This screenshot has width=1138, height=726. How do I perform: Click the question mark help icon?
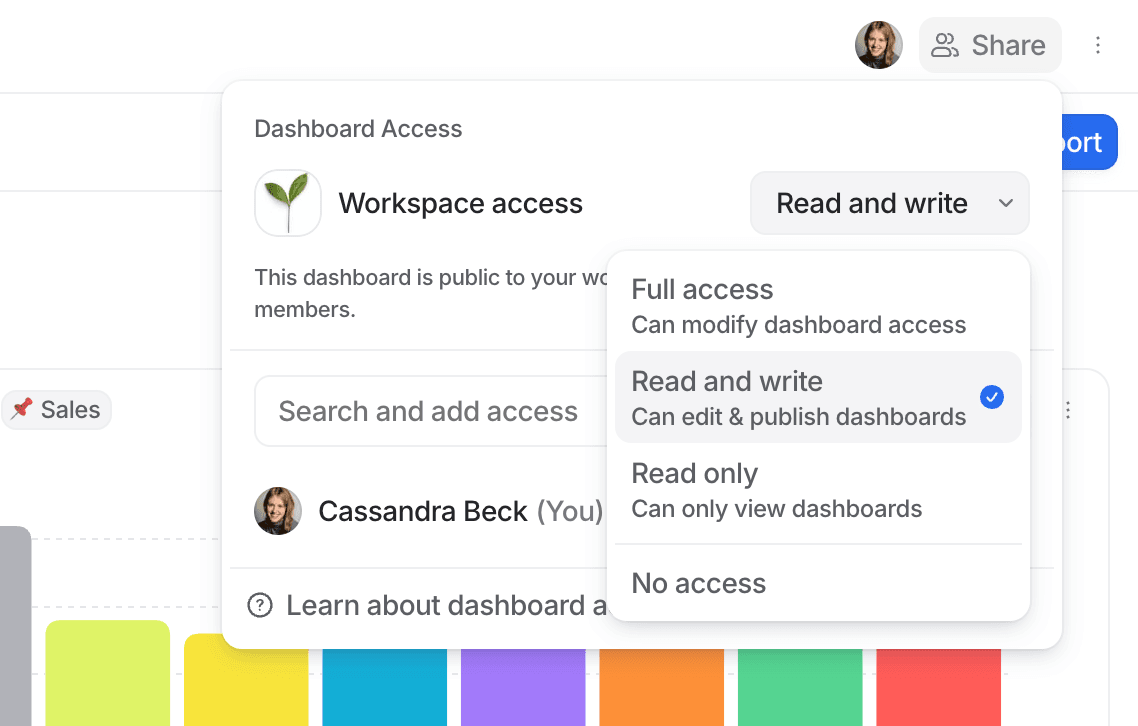coord(260,605)
